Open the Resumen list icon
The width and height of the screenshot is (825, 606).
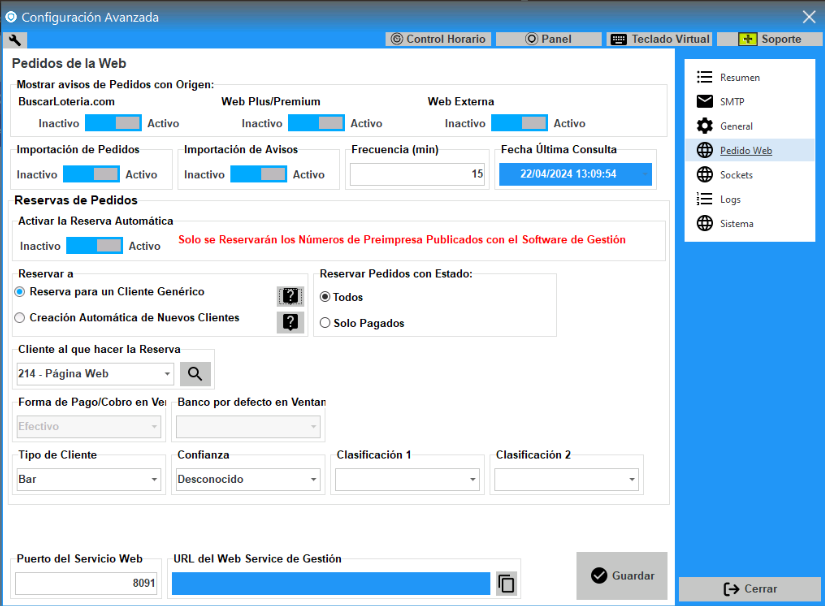[705, 77]
